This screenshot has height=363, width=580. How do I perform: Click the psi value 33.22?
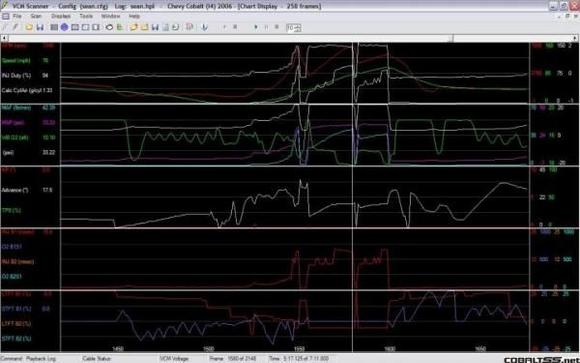coord(49,152)
